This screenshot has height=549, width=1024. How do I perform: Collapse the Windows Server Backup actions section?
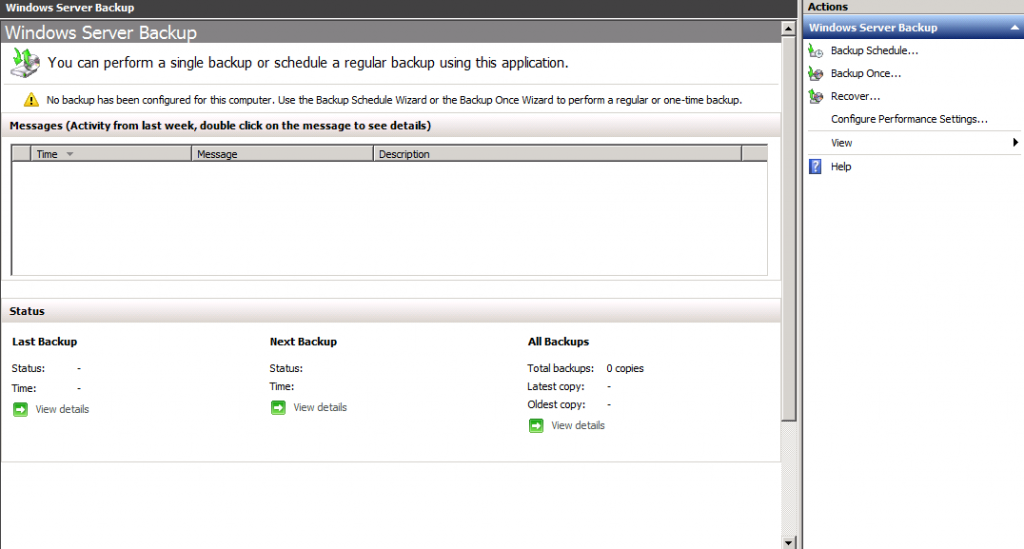[1014, 28]
